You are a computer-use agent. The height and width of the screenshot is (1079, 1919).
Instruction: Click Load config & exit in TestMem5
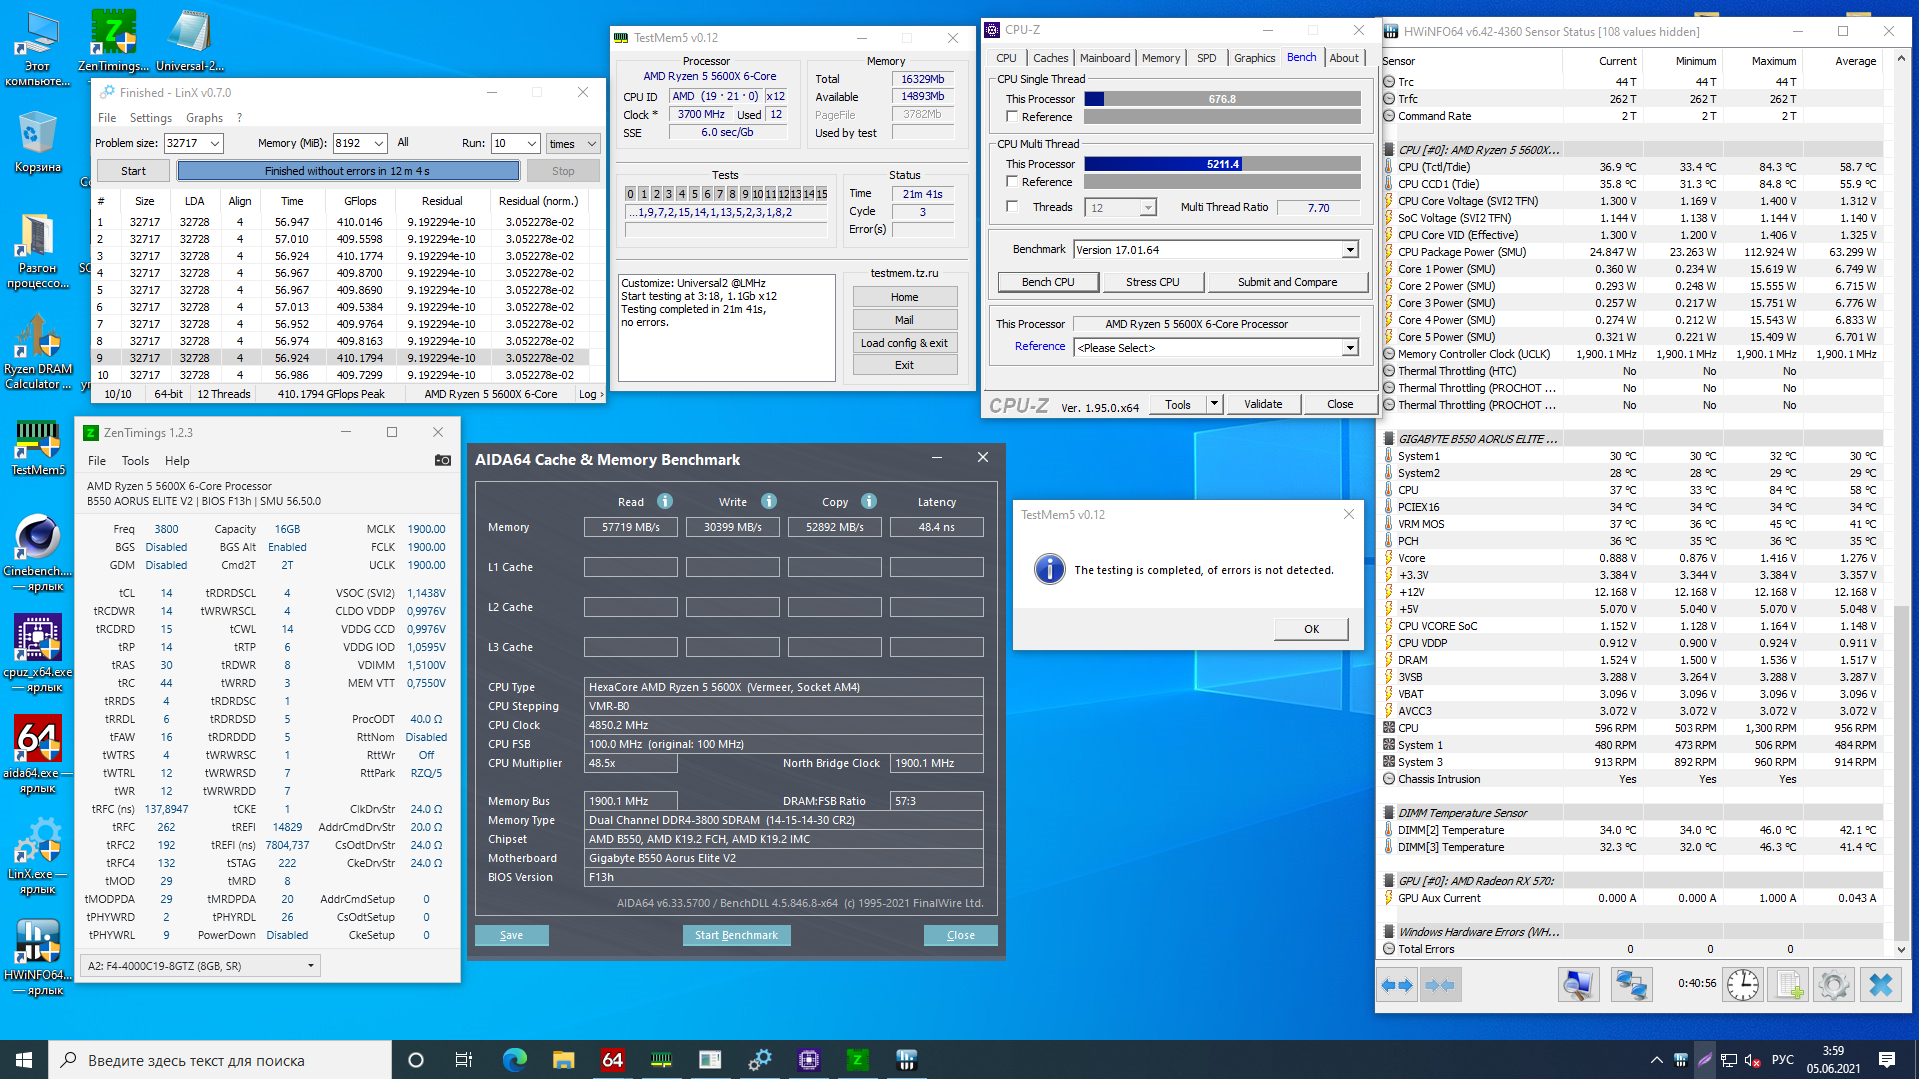pos(904,343)
